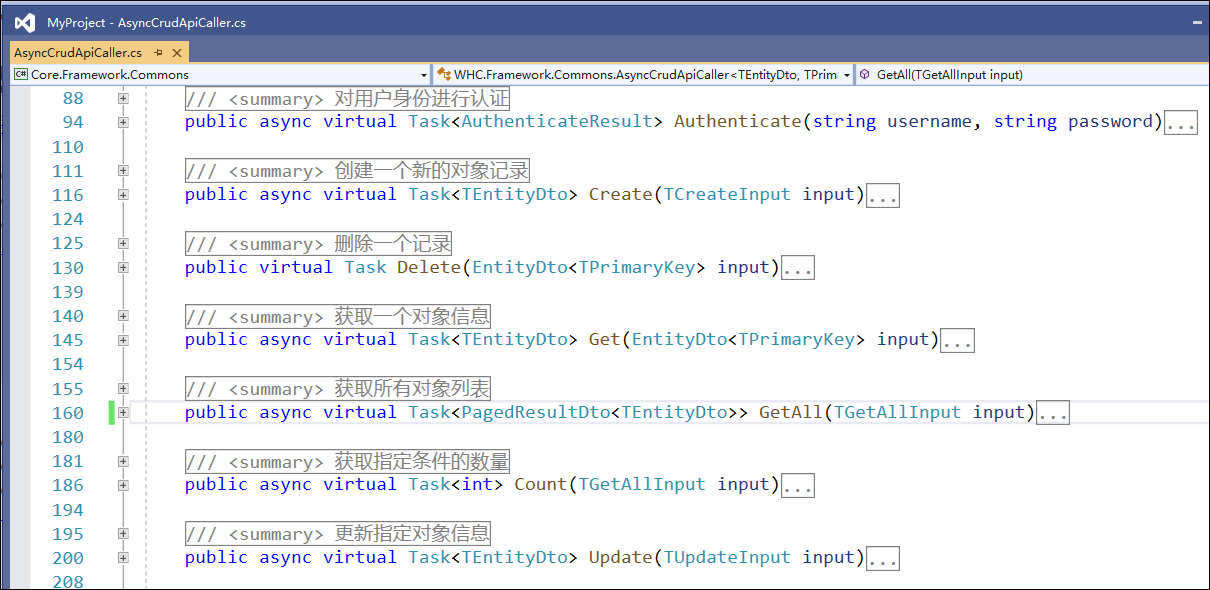1210x590 pixels.
Task: Click the ellipsis box after the Delete signature
Action: 798,268
